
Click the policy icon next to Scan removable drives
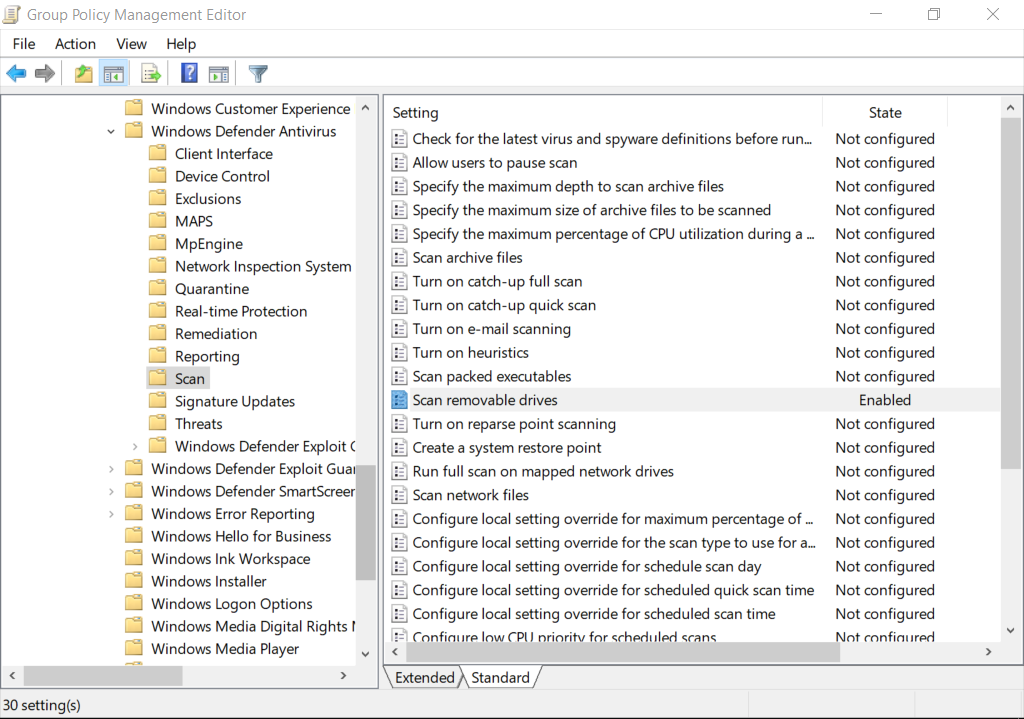click(x=399, y=400)
